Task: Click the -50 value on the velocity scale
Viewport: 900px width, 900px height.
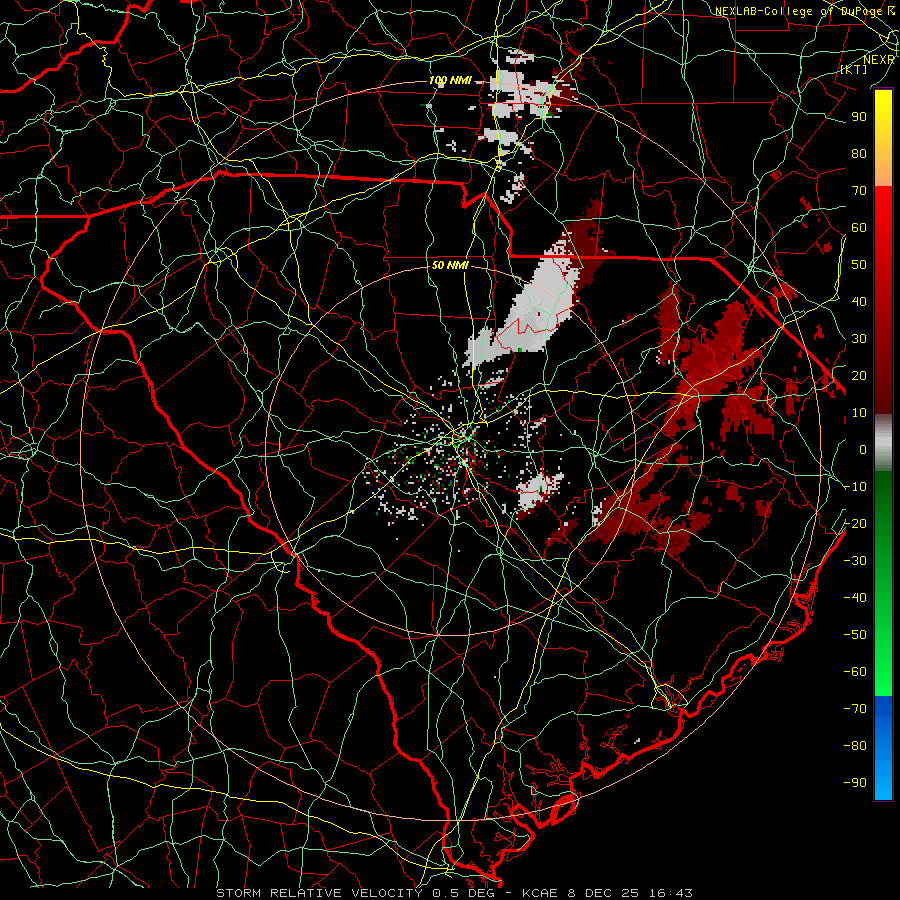Action: point(855,634)
